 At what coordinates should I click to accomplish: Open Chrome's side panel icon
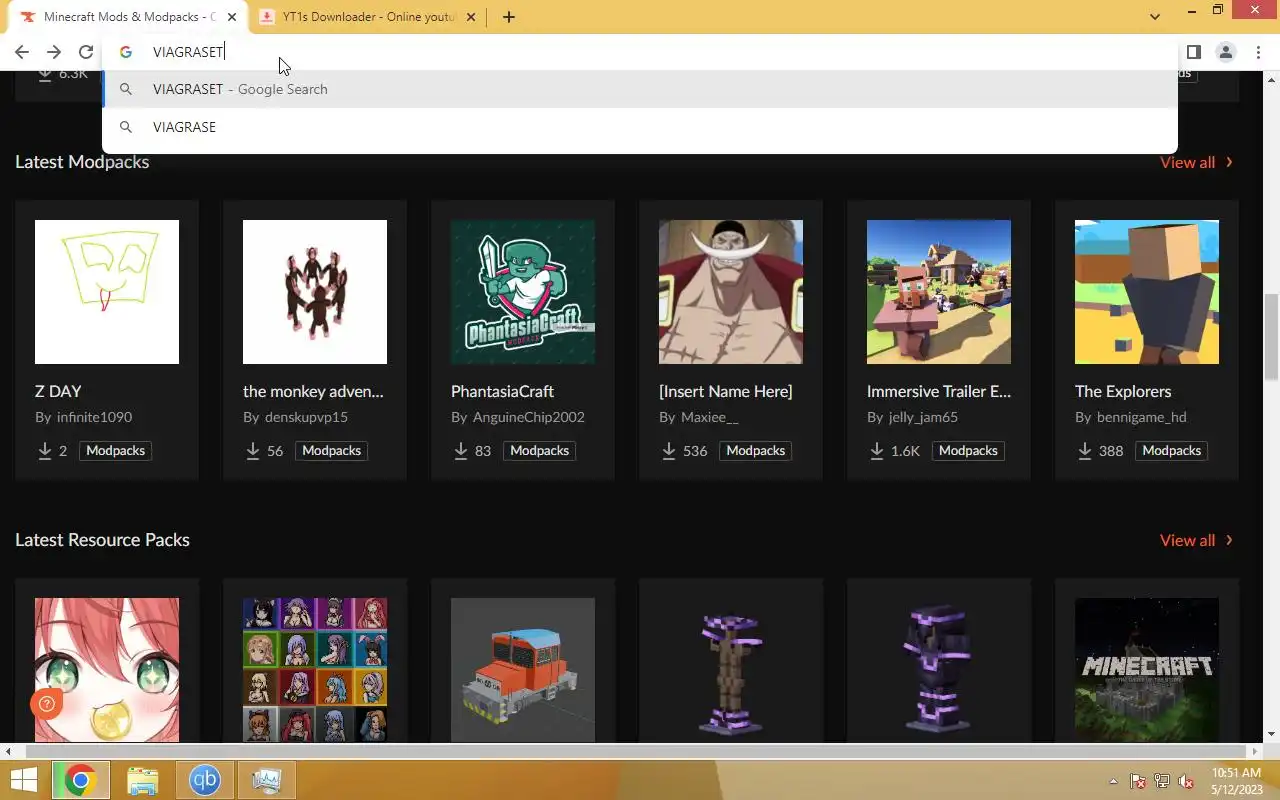click(1193, 52)
